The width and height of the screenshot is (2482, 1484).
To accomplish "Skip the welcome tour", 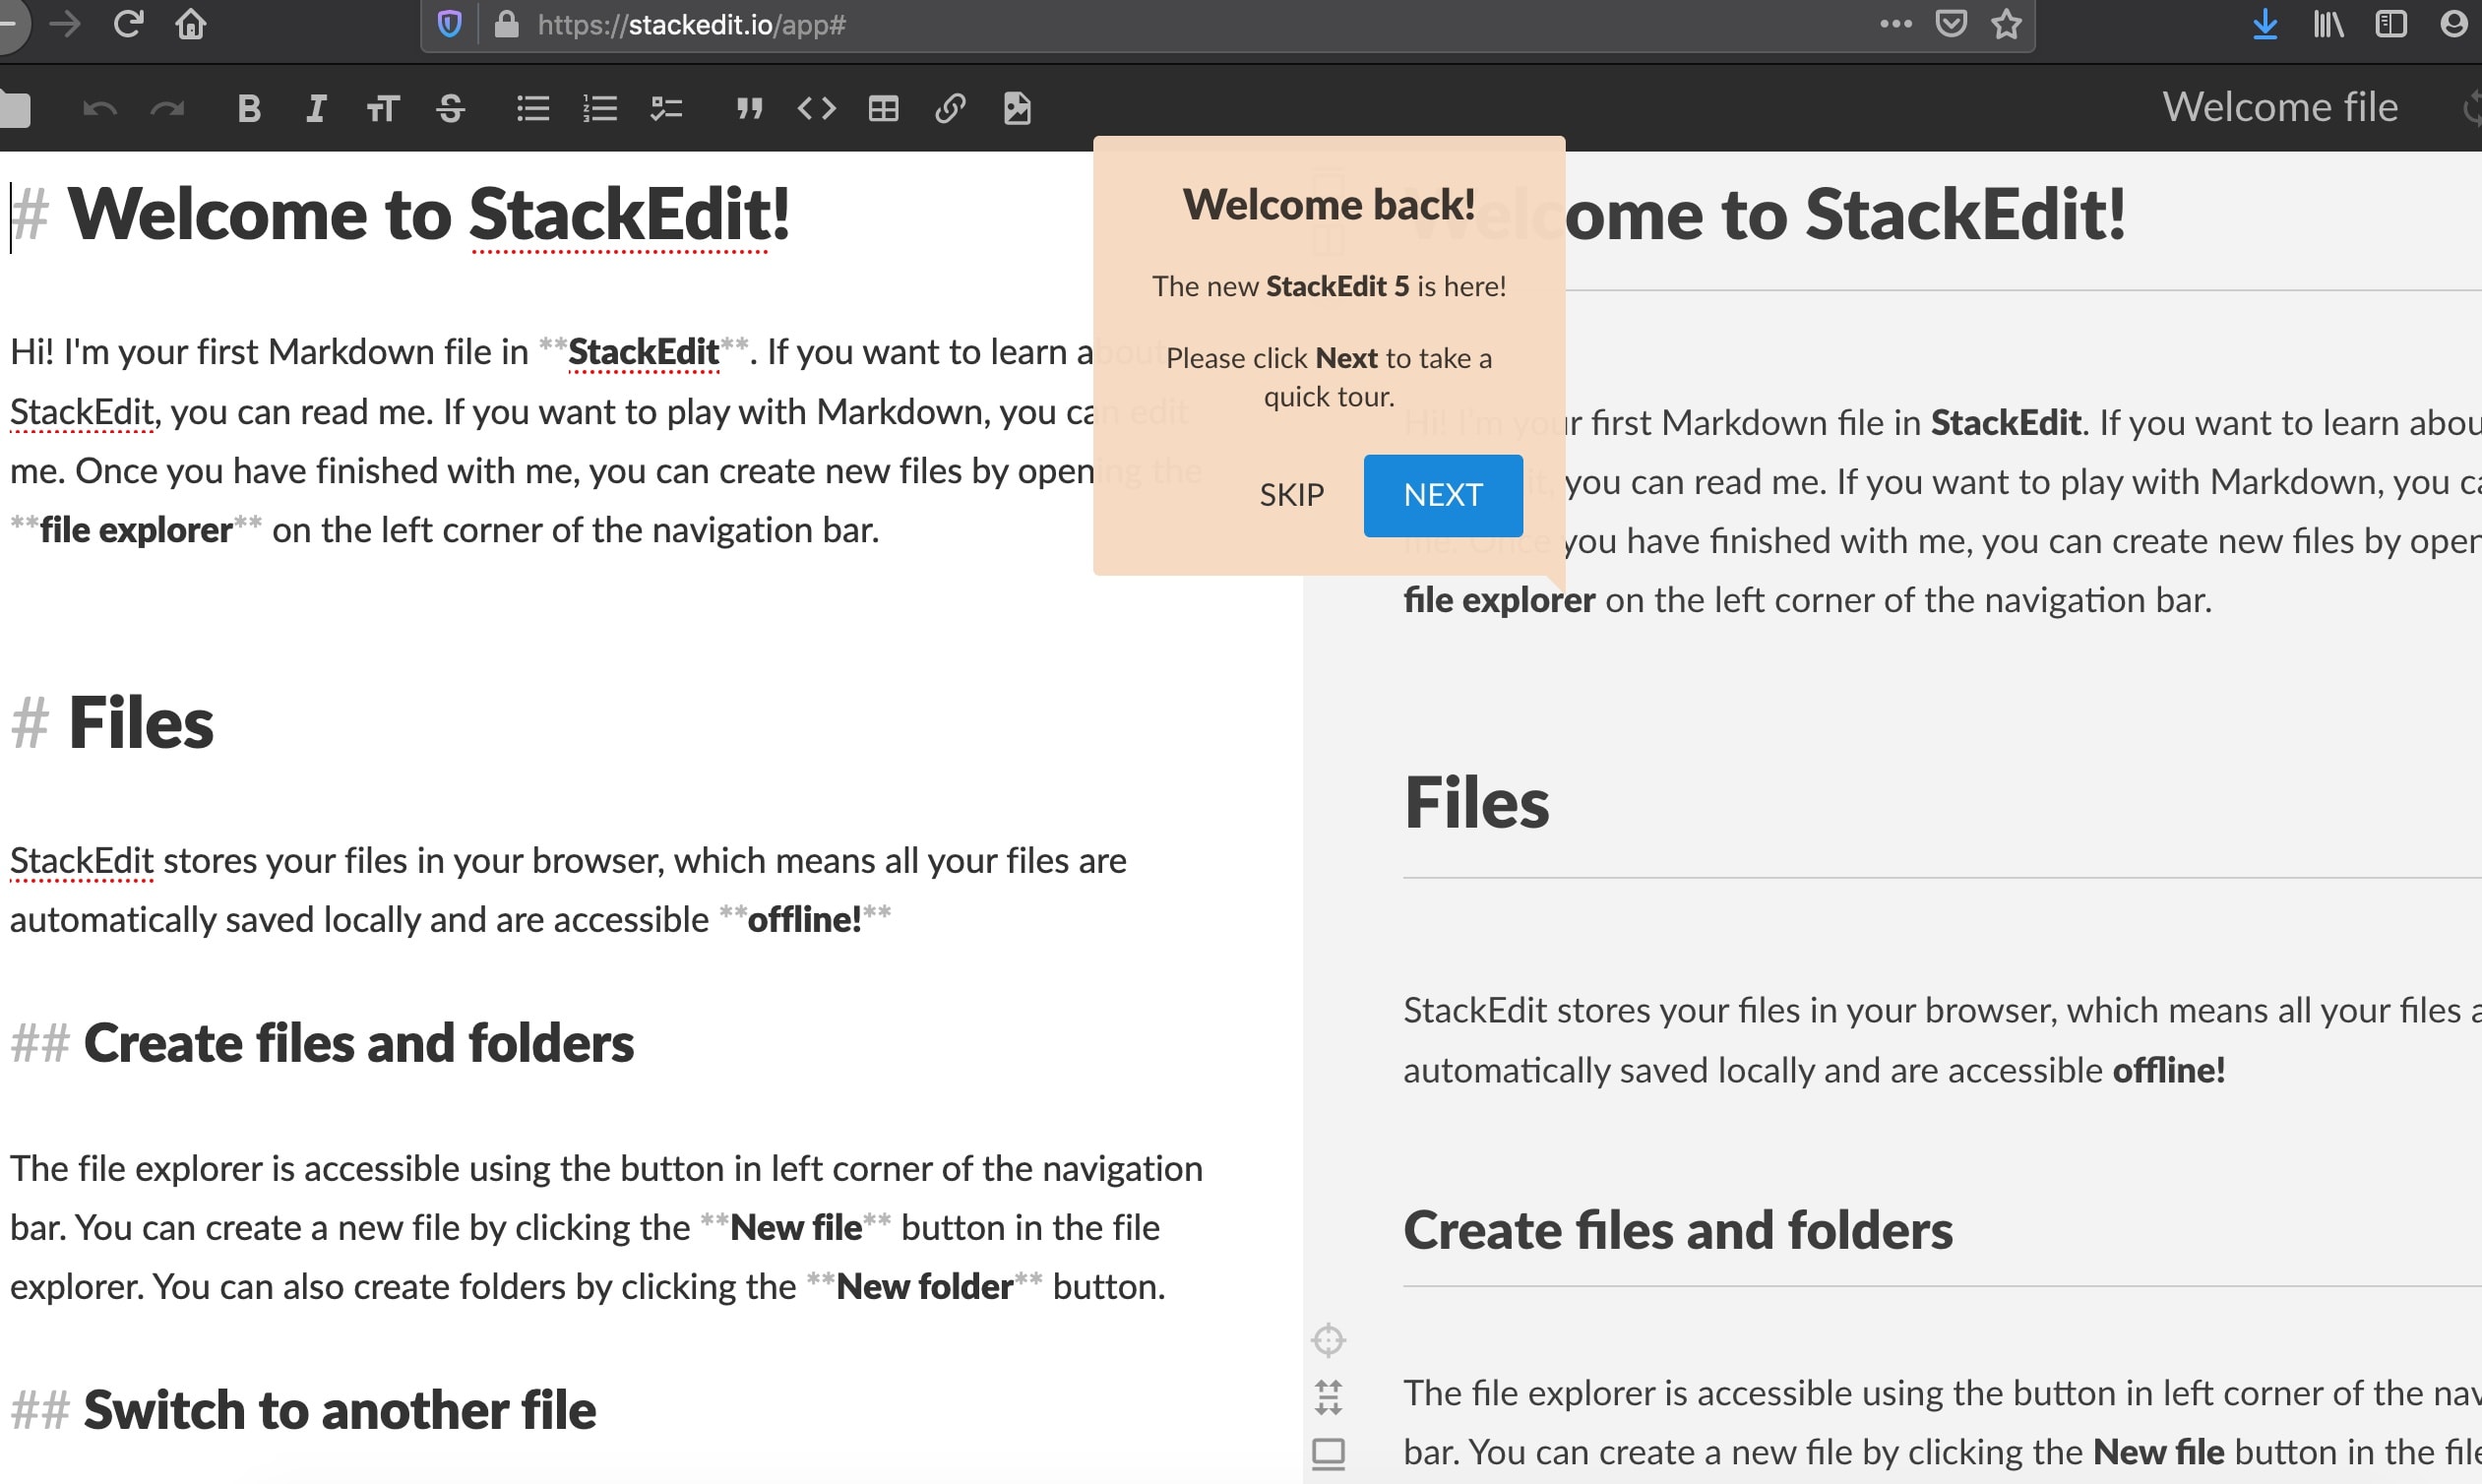I will (x=1291, y=495).
